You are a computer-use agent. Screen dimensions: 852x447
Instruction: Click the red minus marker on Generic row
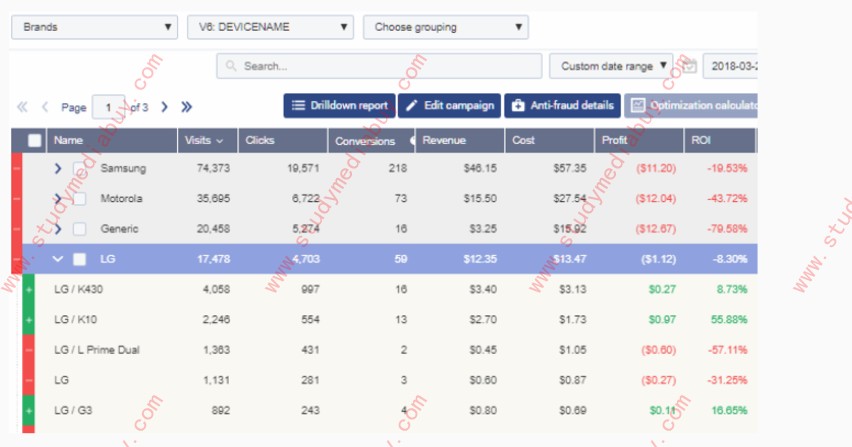coord(17,229)
